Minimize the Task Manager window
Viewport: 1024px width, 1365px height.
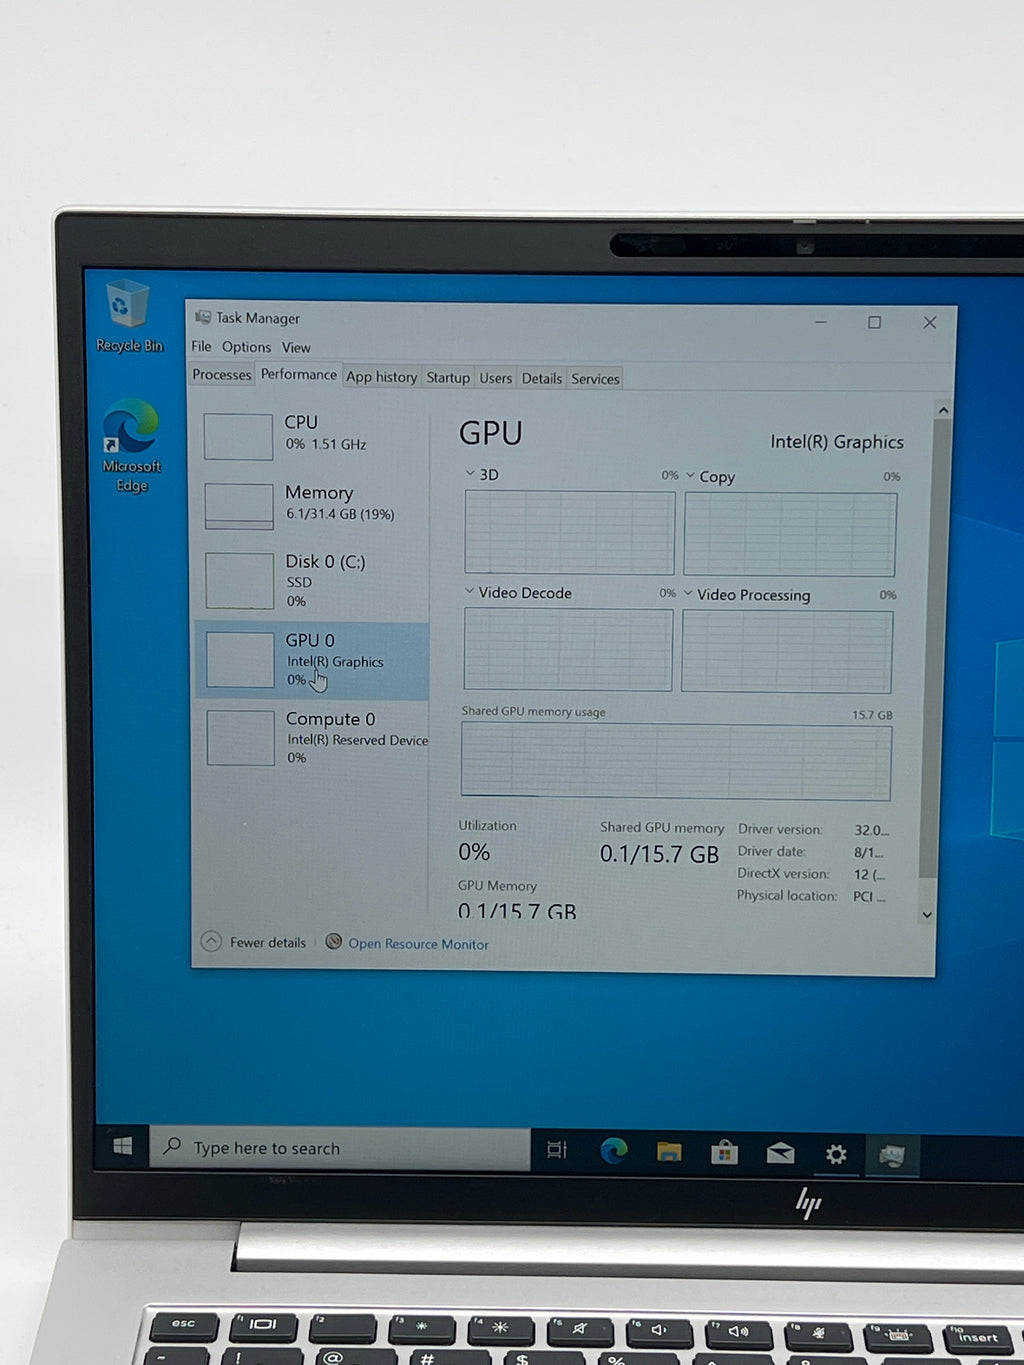820,322
